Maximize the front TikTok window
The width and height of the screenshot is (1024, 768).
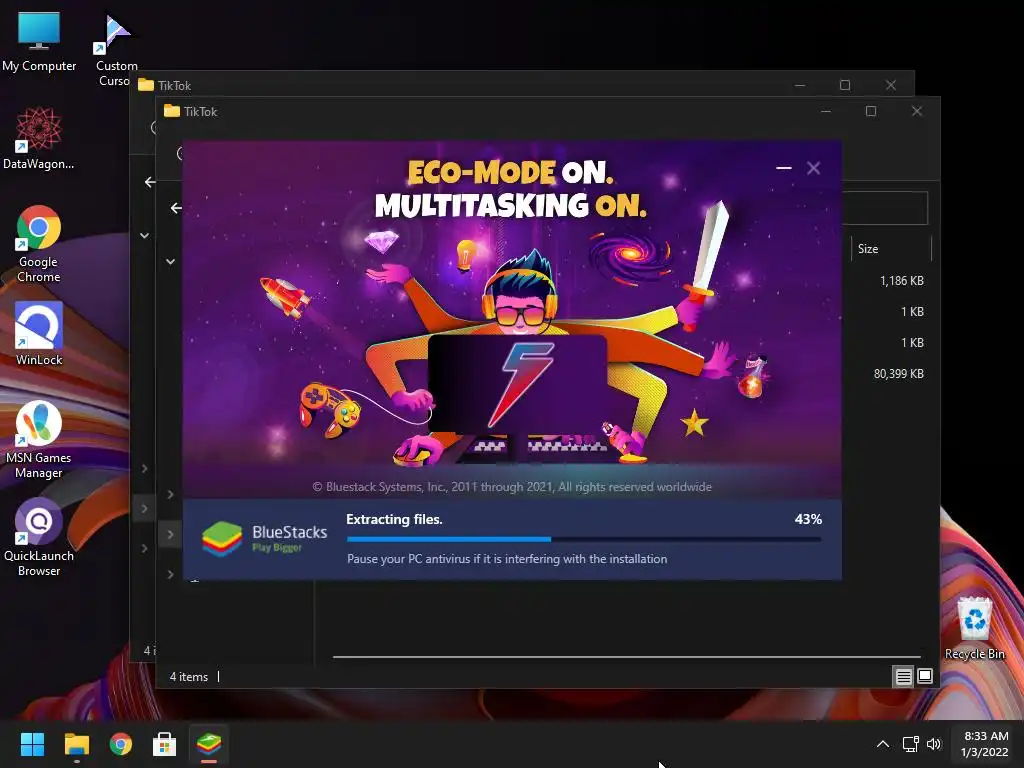pyautogui.click(x=871, y=112)
